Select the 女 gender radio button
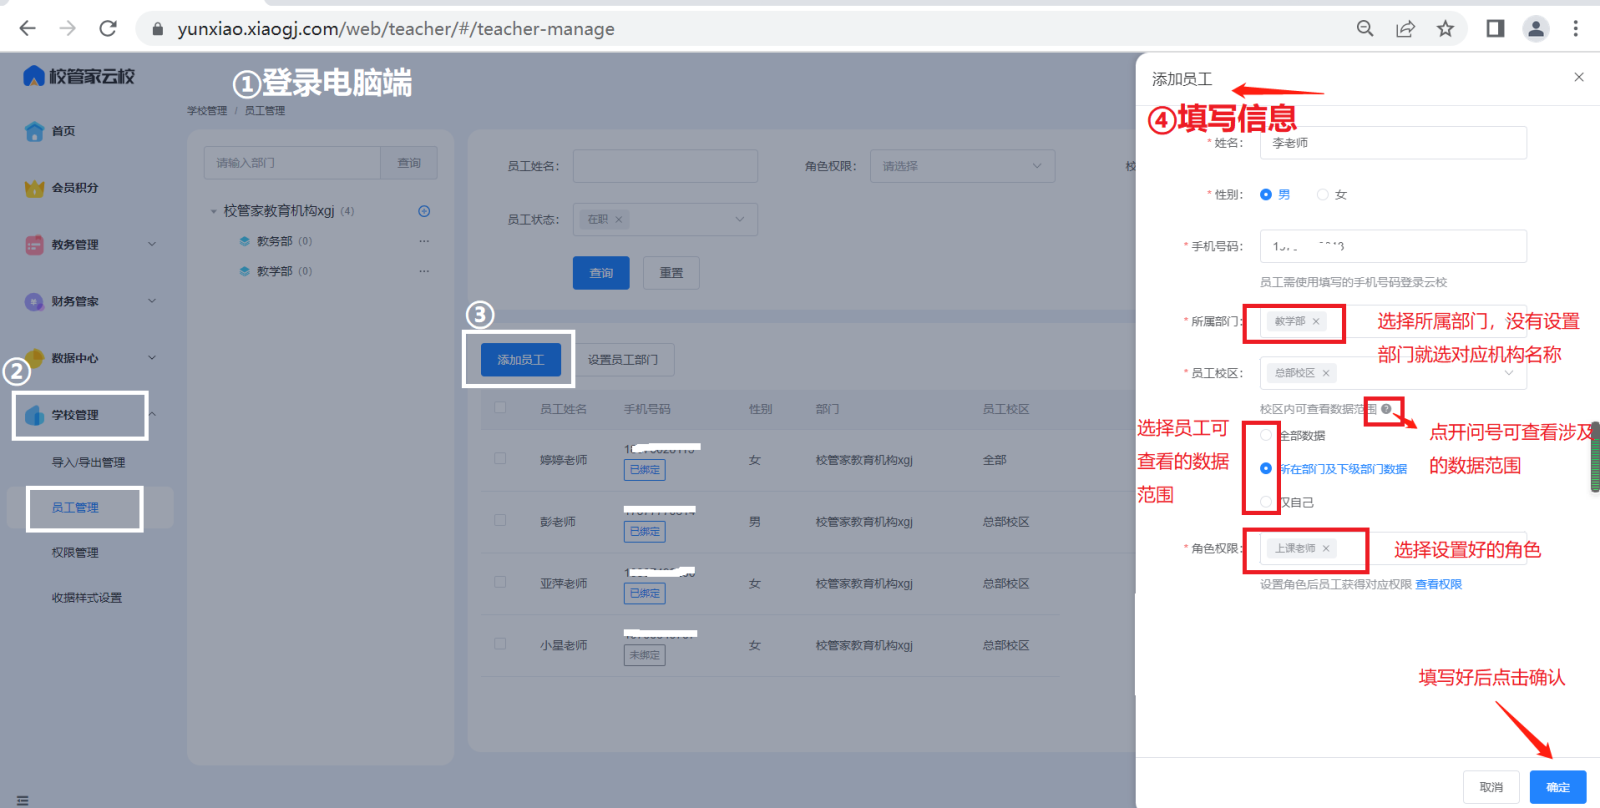 point(1323,195)
